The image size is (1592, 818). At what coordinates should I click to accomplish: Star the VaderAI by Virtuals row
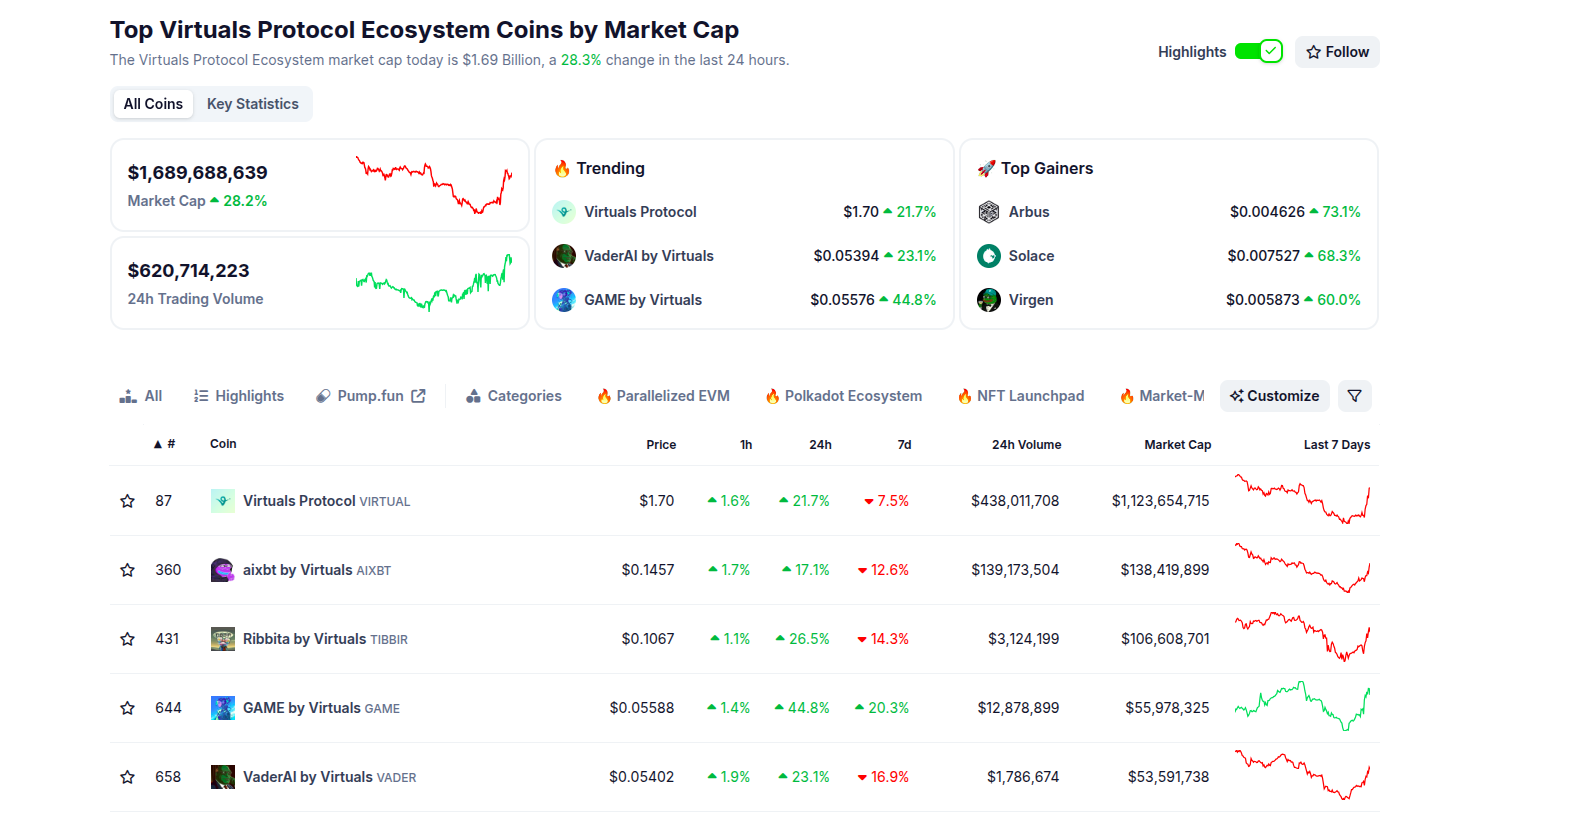coord(127,777)
